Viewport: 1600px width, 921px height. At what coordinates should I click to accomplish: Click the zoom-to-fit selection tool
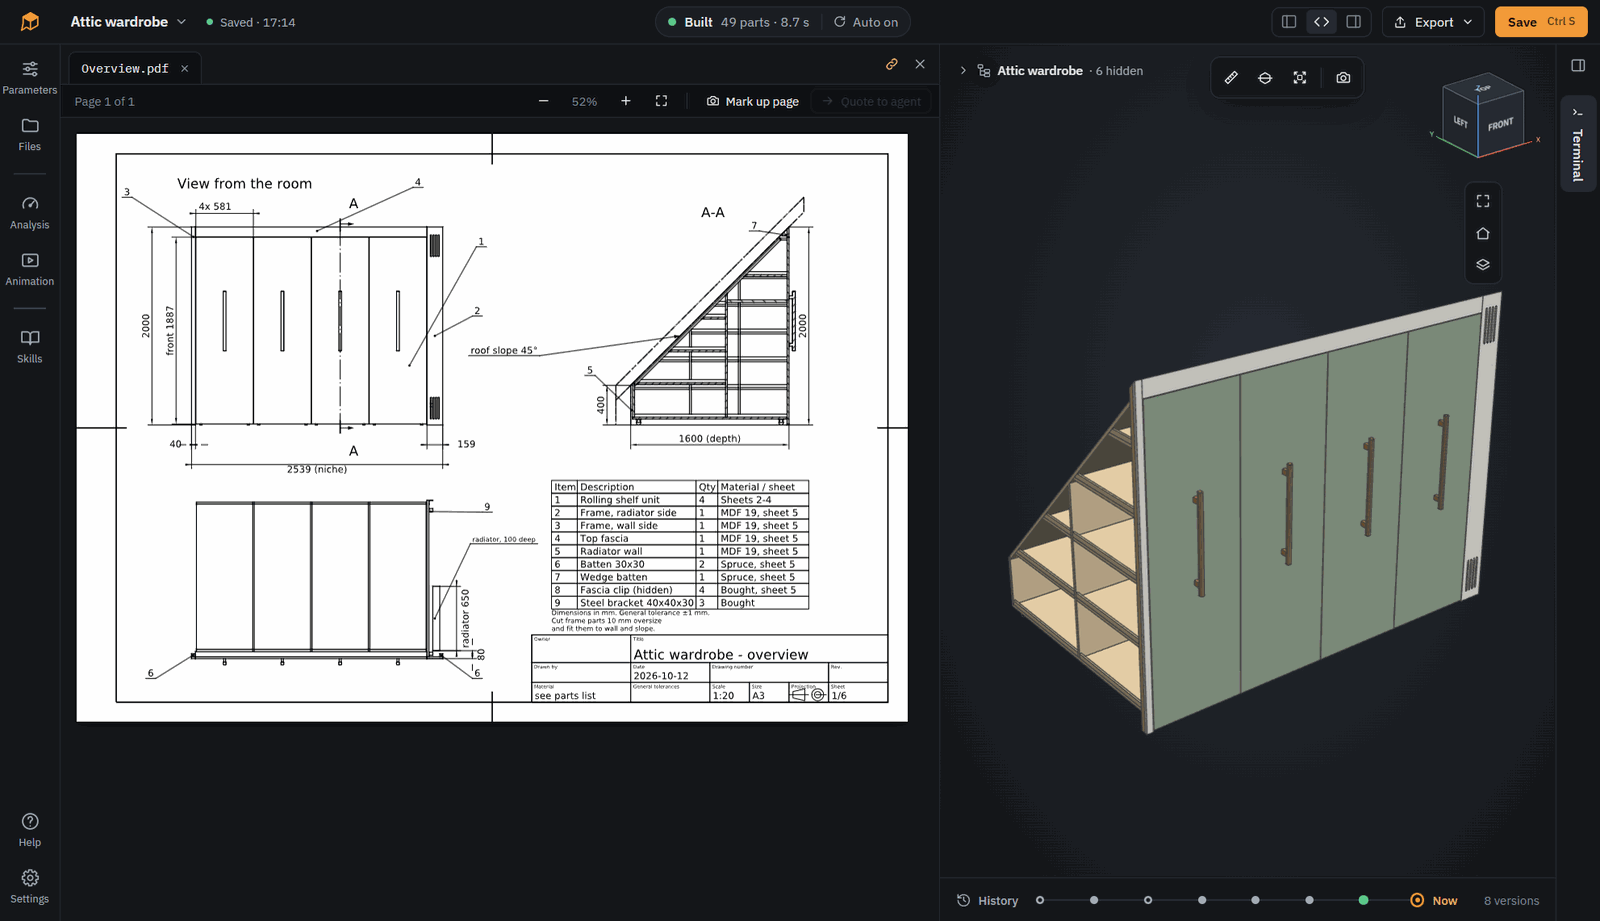[1300, 78]
